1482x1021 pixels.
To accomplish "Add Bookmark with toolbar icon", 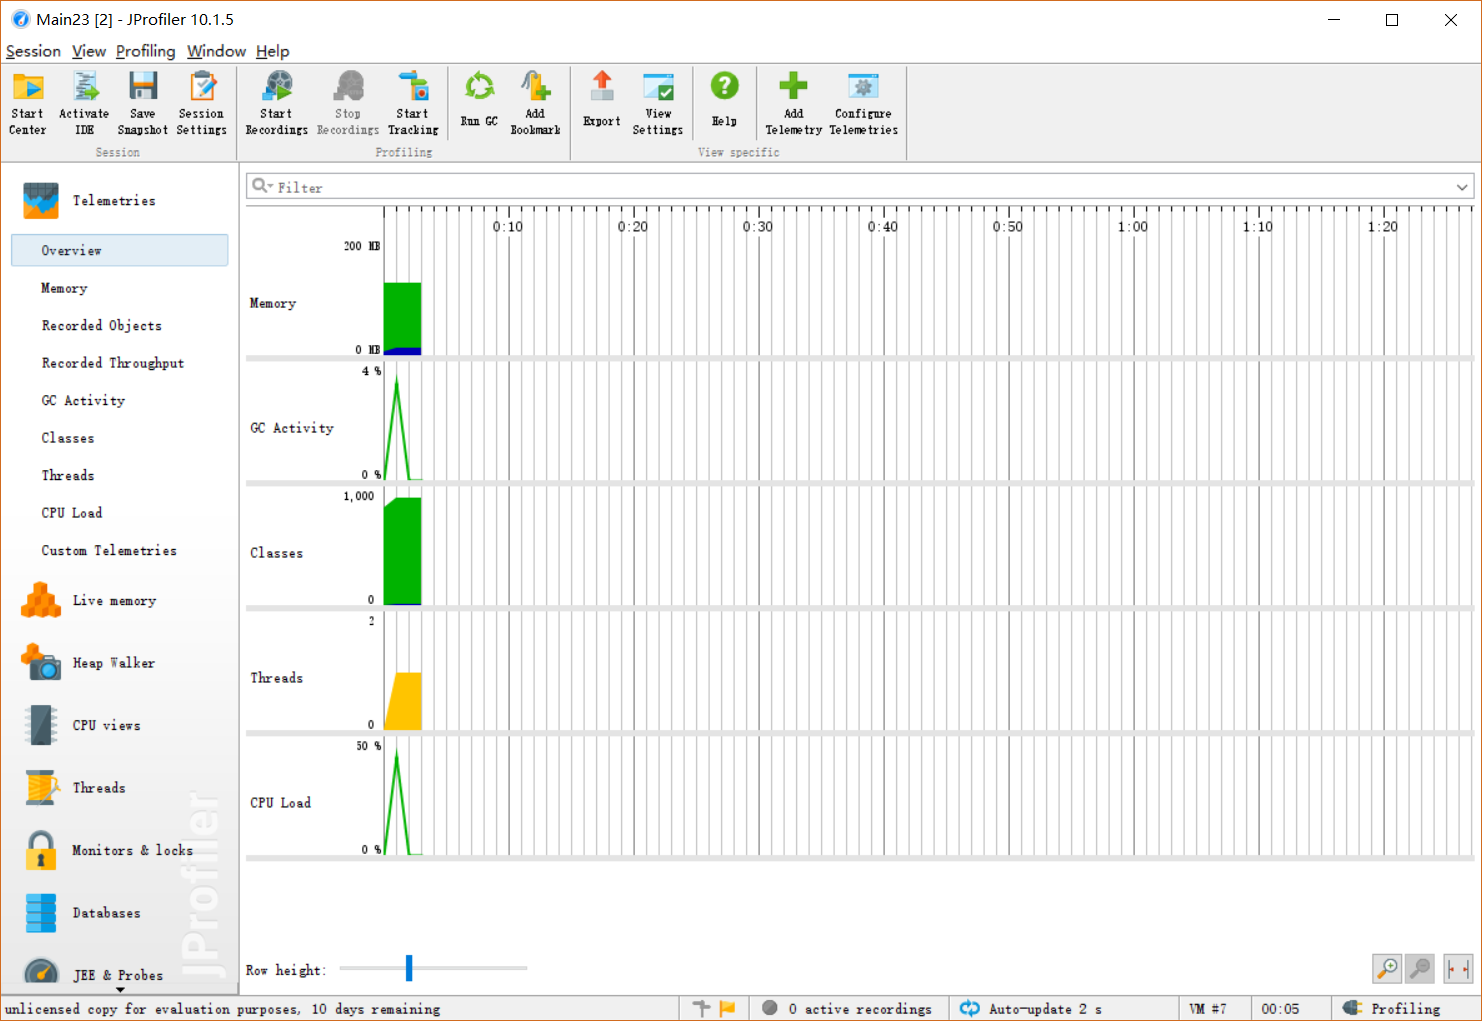I will (x=535, y=103).
